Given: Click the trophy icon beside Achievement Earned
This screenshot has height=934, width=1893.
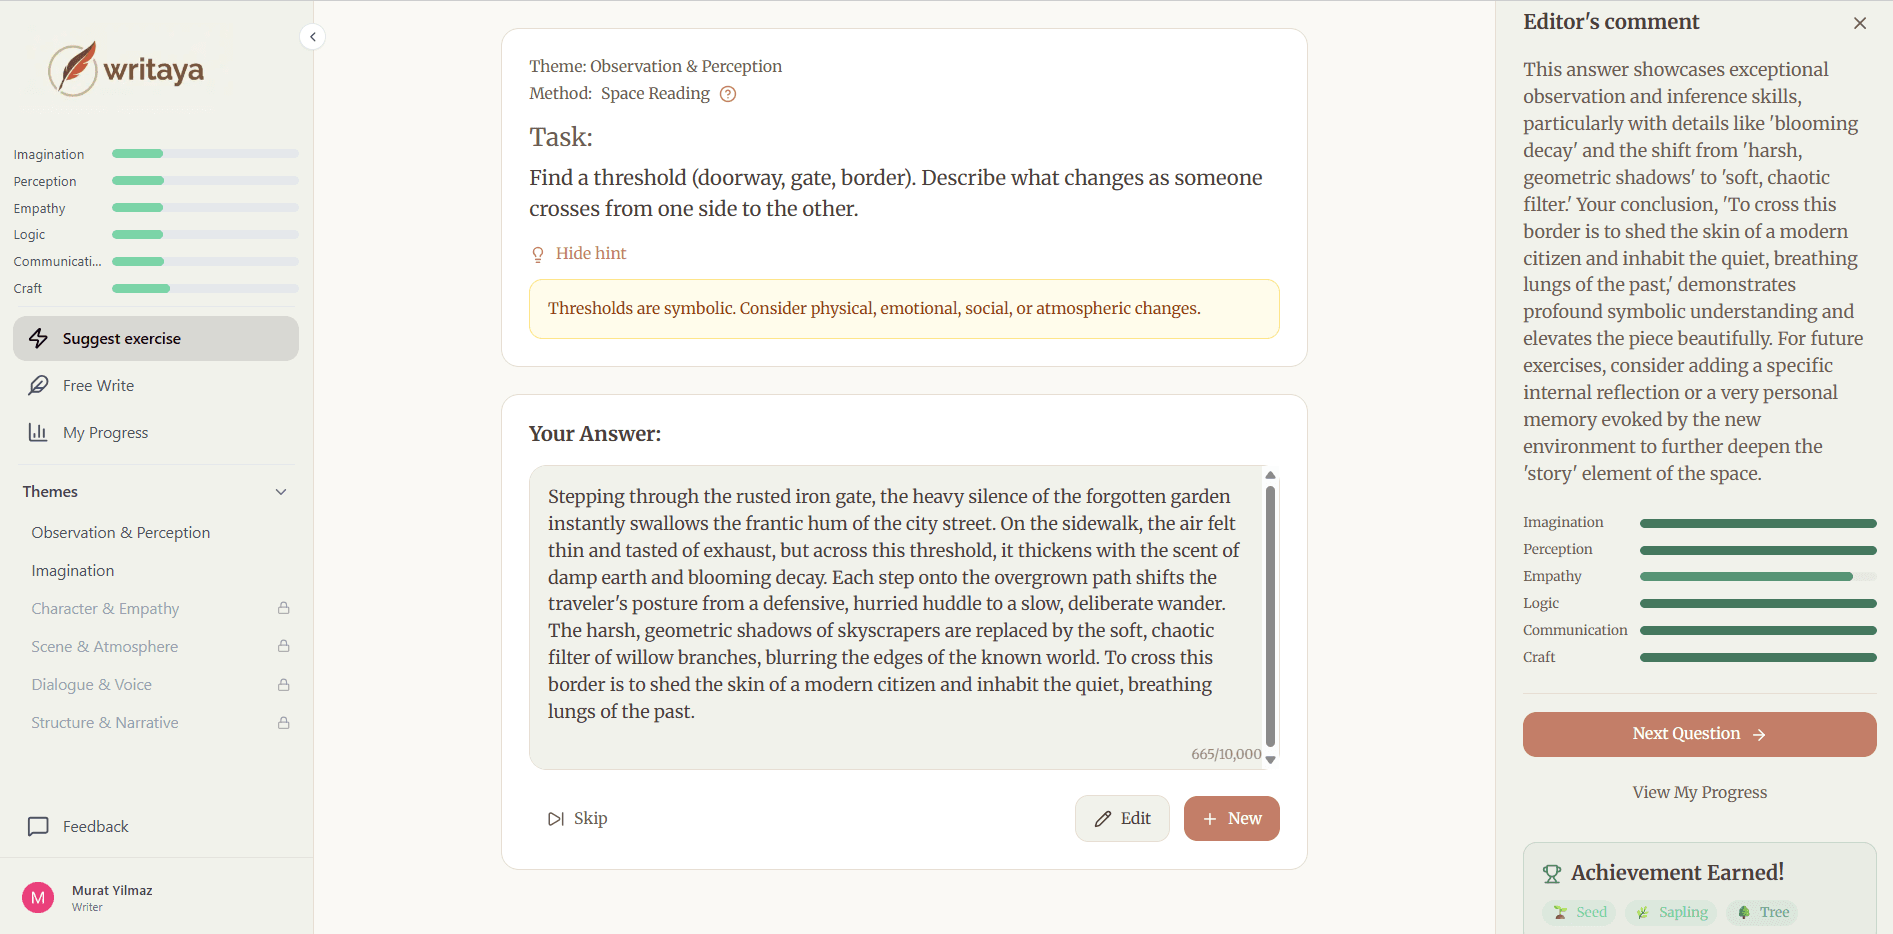Looking at the screenshot, I should pyautogui.click(x=1552, y=872).
